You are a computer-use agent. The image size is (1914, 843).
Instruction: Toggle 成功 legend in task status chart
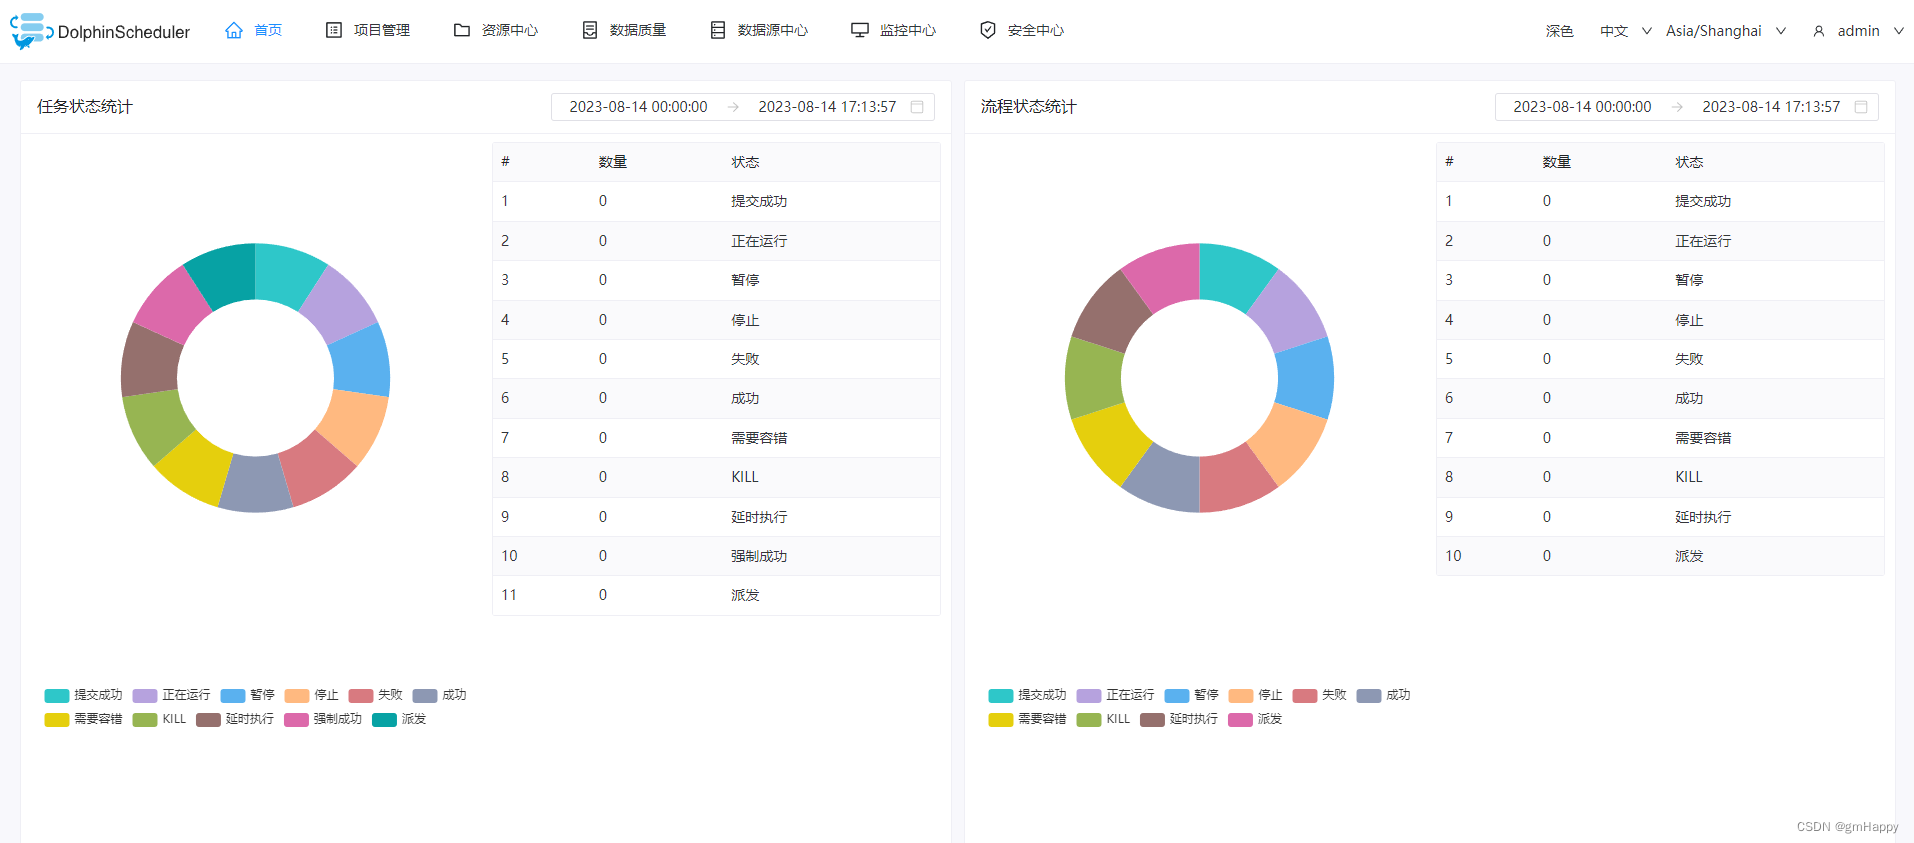click(x=439, y=695)
